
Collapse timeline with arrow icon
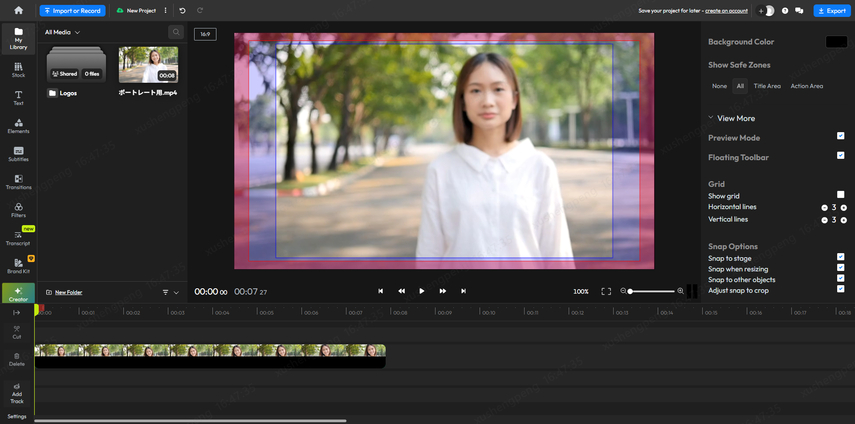coord(16,312)
